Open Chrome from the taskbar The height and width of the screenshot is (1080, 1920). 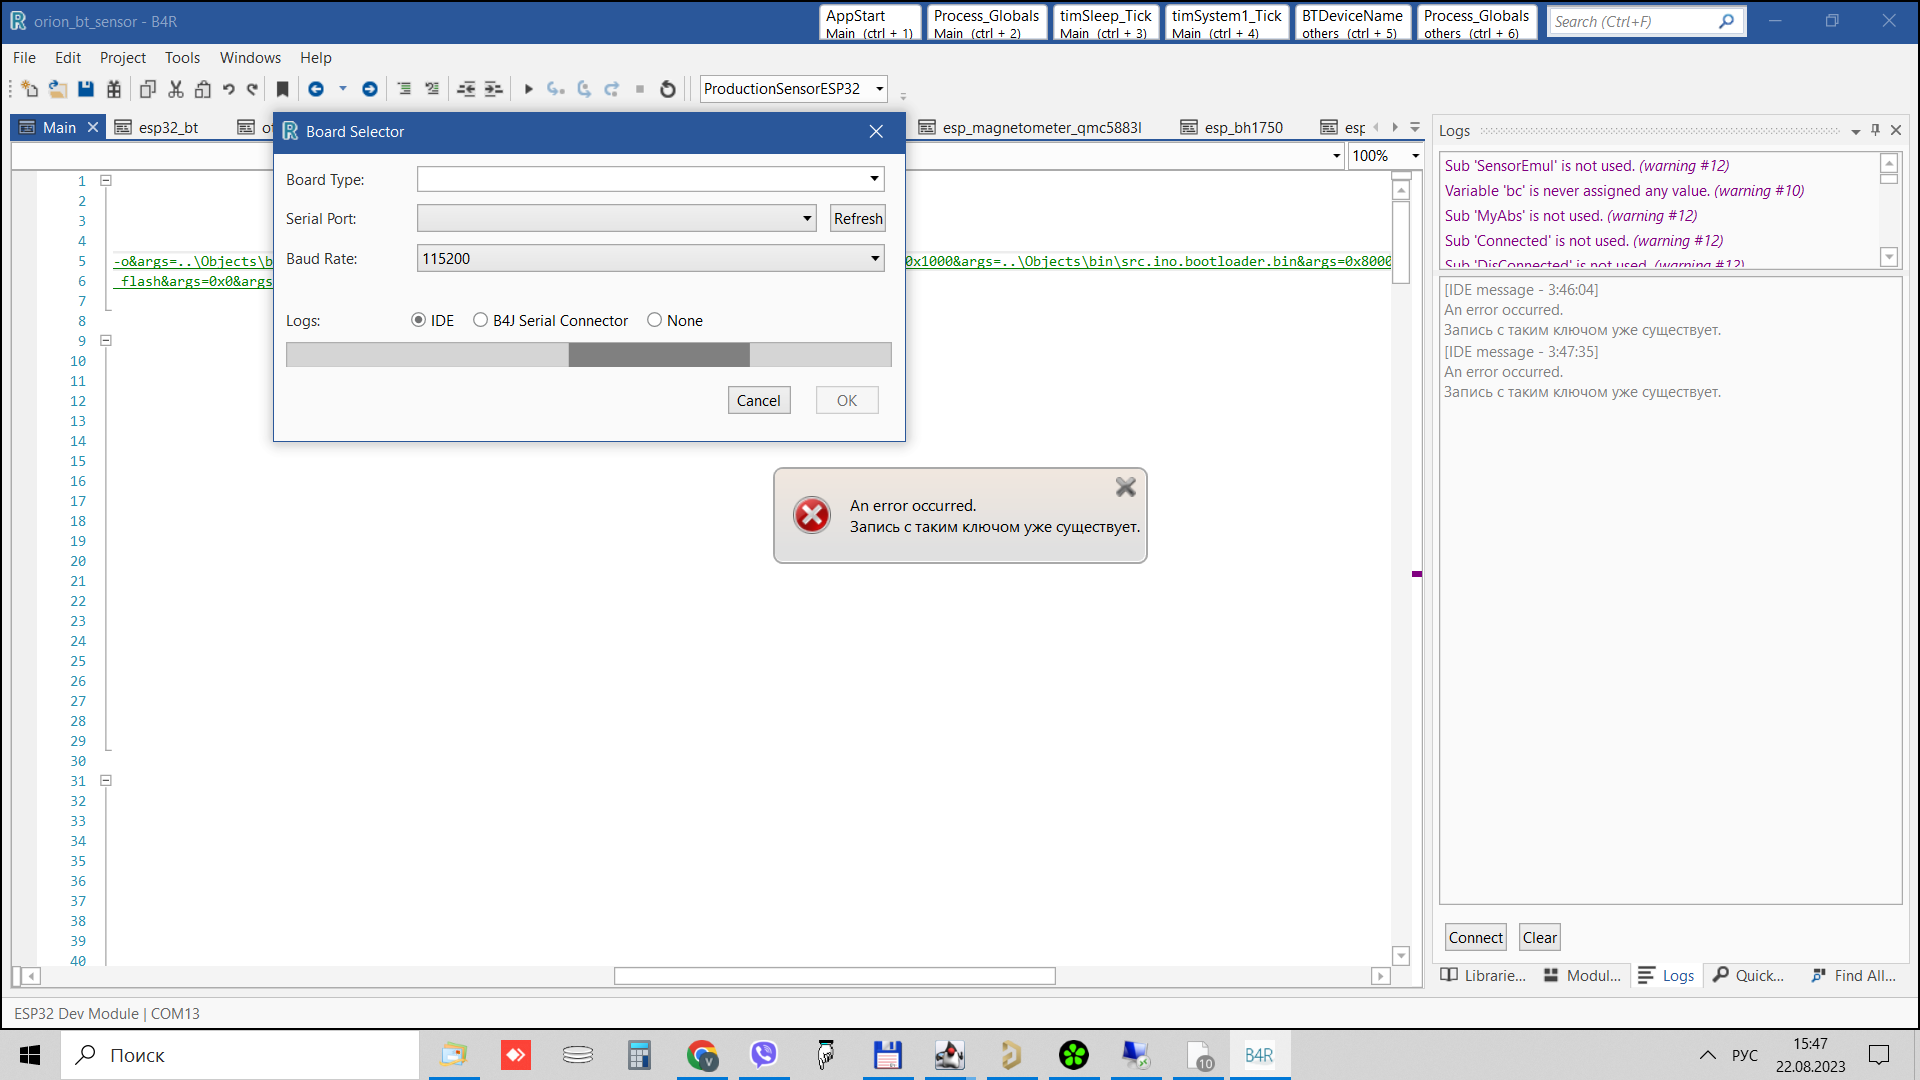point(702,1055)
